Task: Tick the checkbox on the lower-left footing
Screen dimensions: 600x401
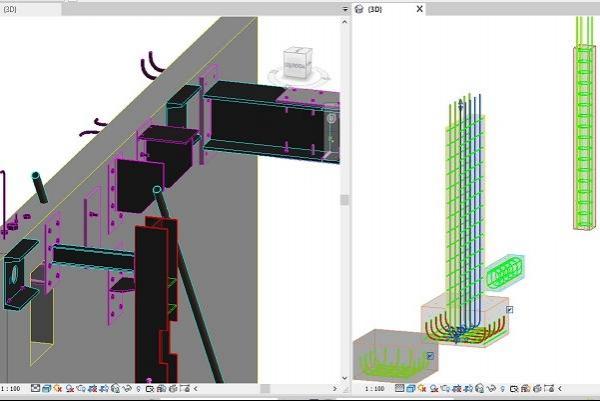Action: point(429,355)
